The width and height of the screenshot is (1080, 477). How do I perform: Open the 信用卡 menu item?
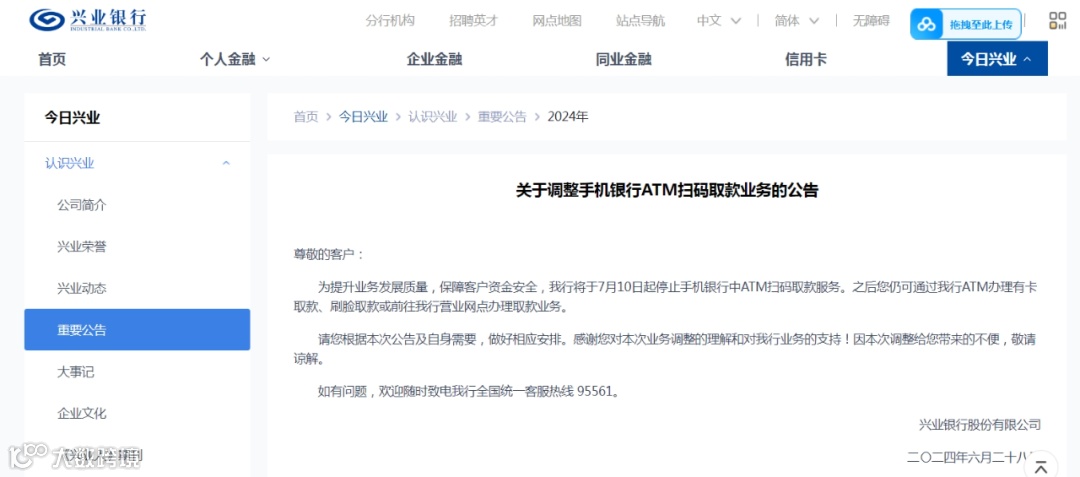pyautogui.click(x=806, y=59)
